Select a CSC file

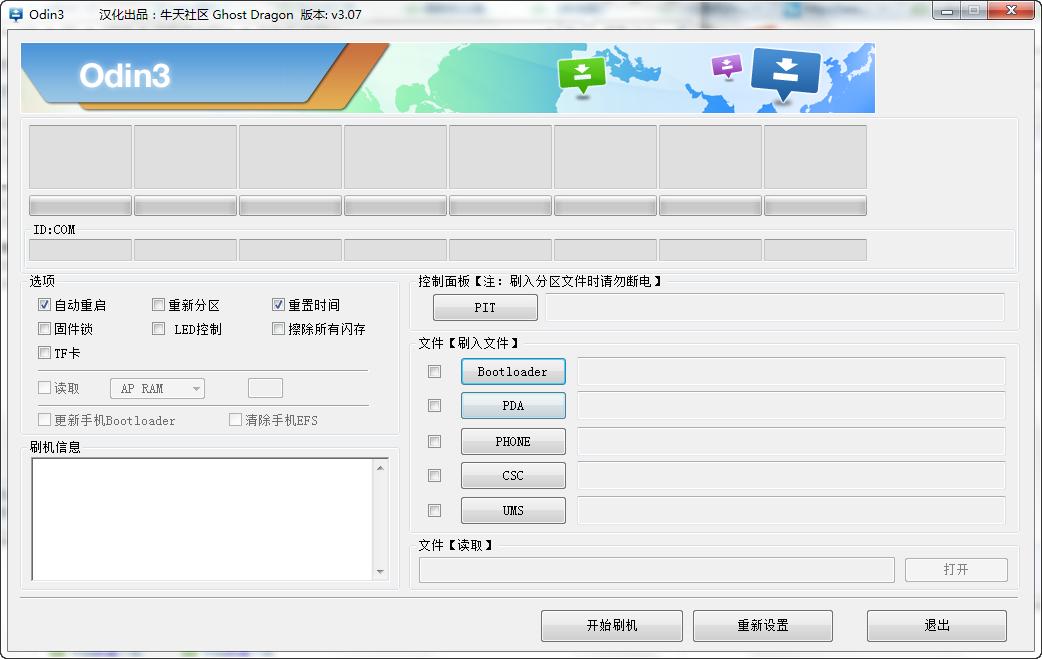(513, 476)
